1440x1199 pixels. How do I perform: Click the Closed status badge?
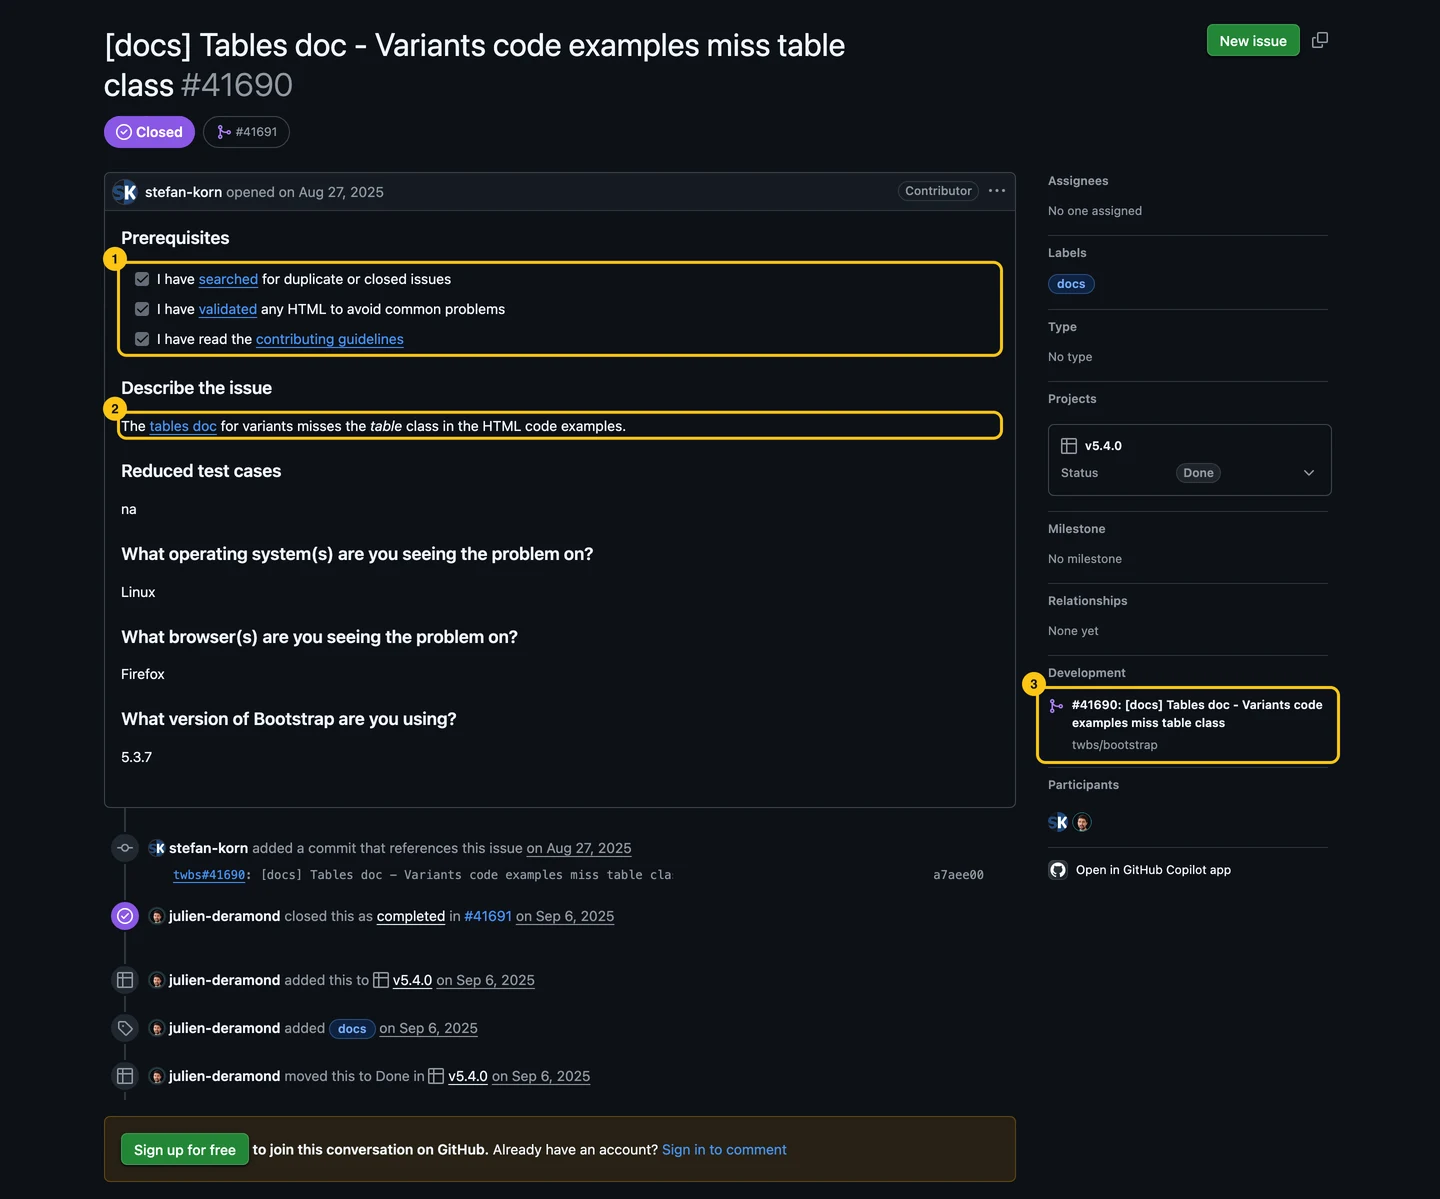149,132
